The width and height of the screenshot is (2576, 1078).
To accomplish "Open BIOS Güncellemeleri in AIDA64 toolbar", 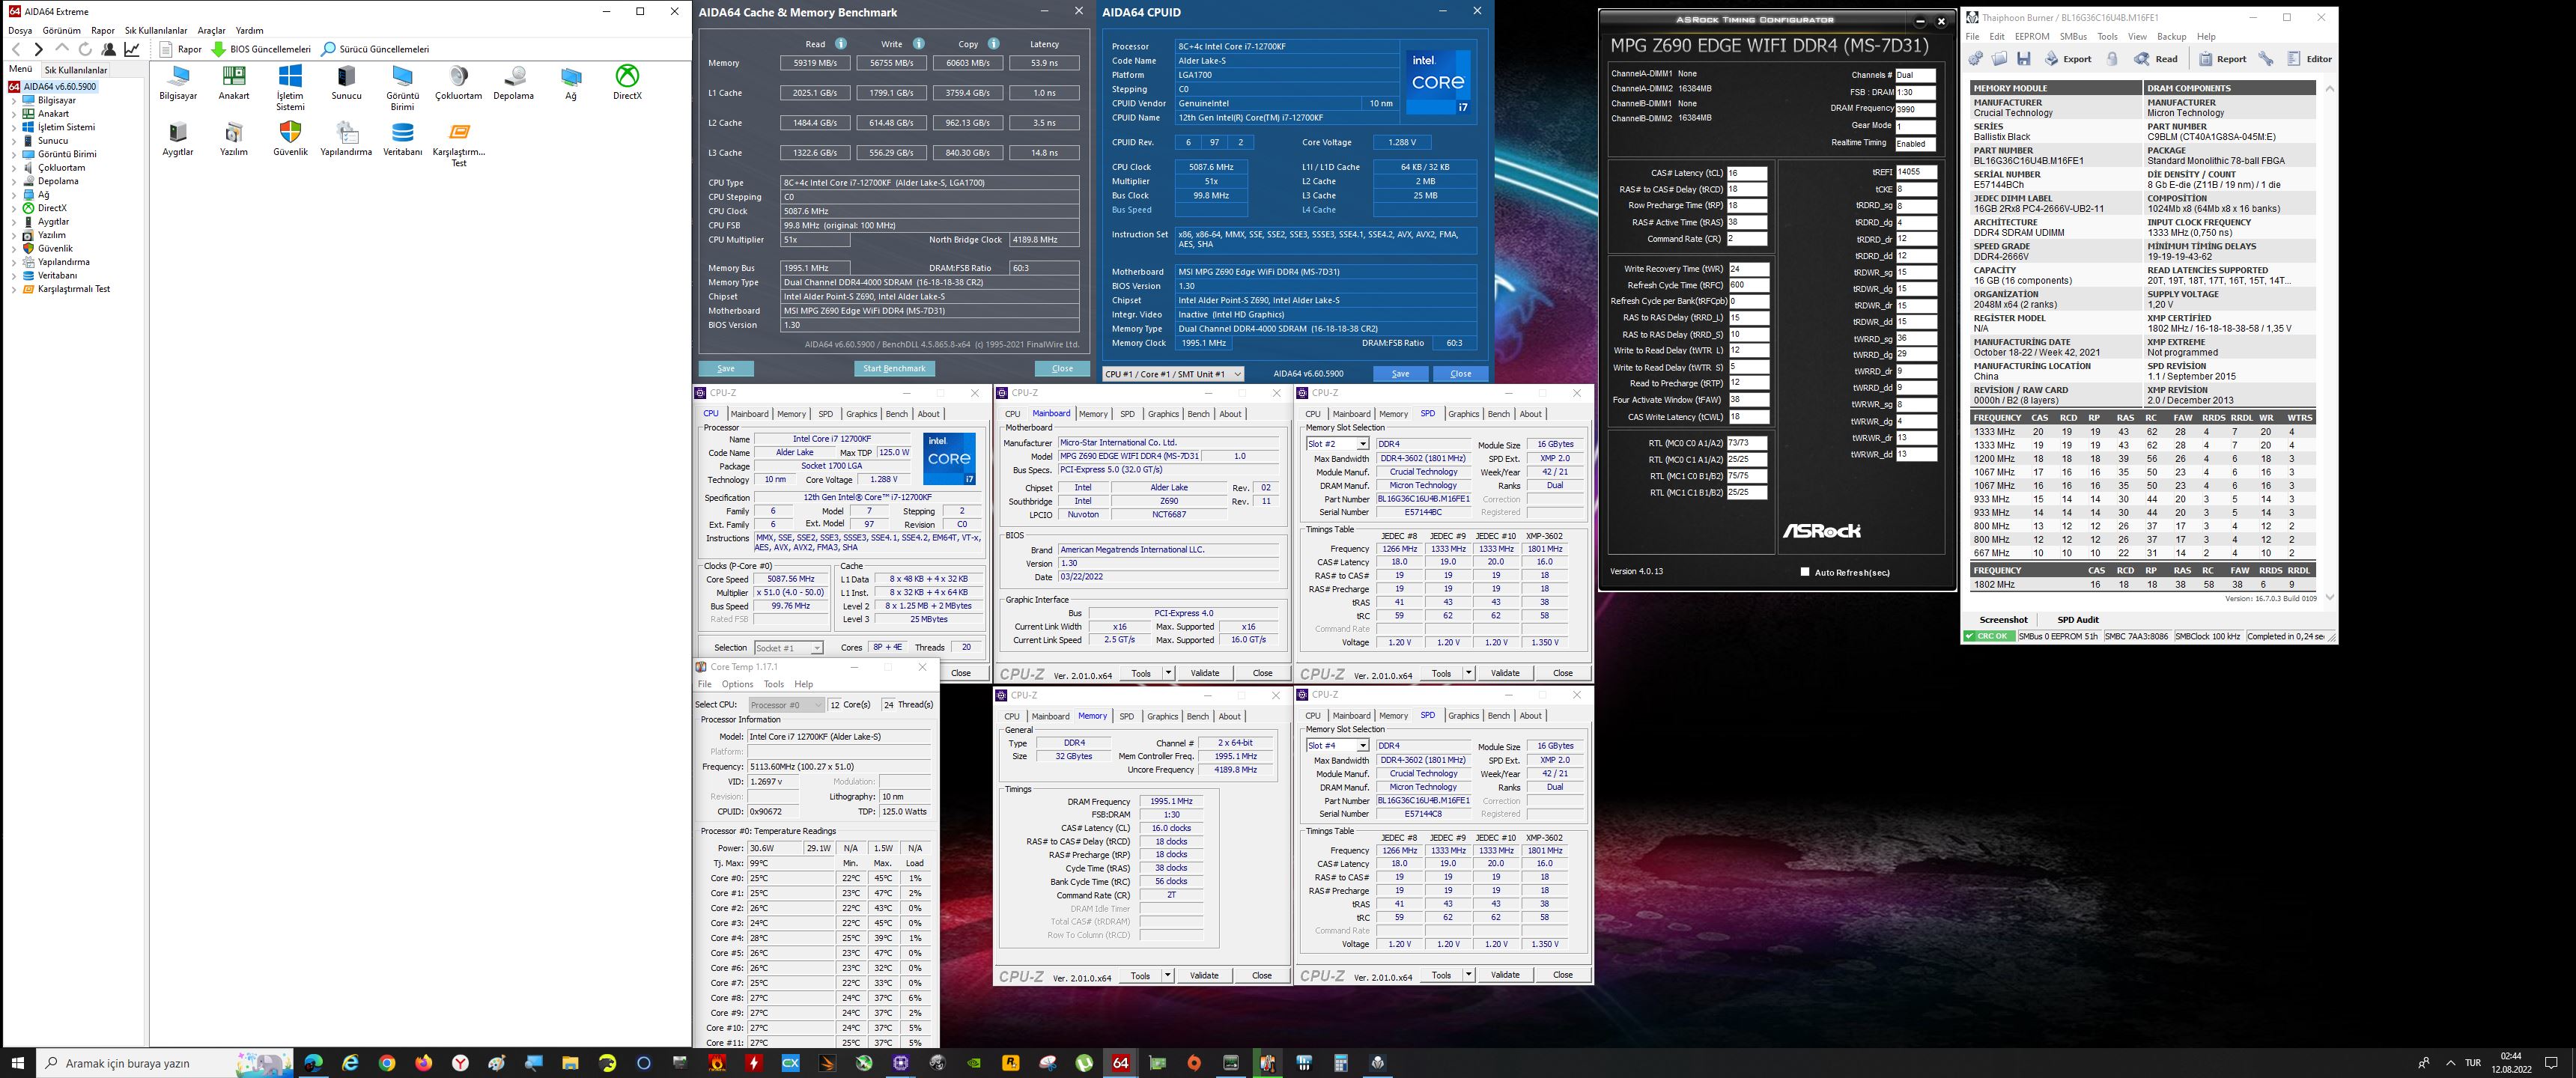I will point(261,49).
